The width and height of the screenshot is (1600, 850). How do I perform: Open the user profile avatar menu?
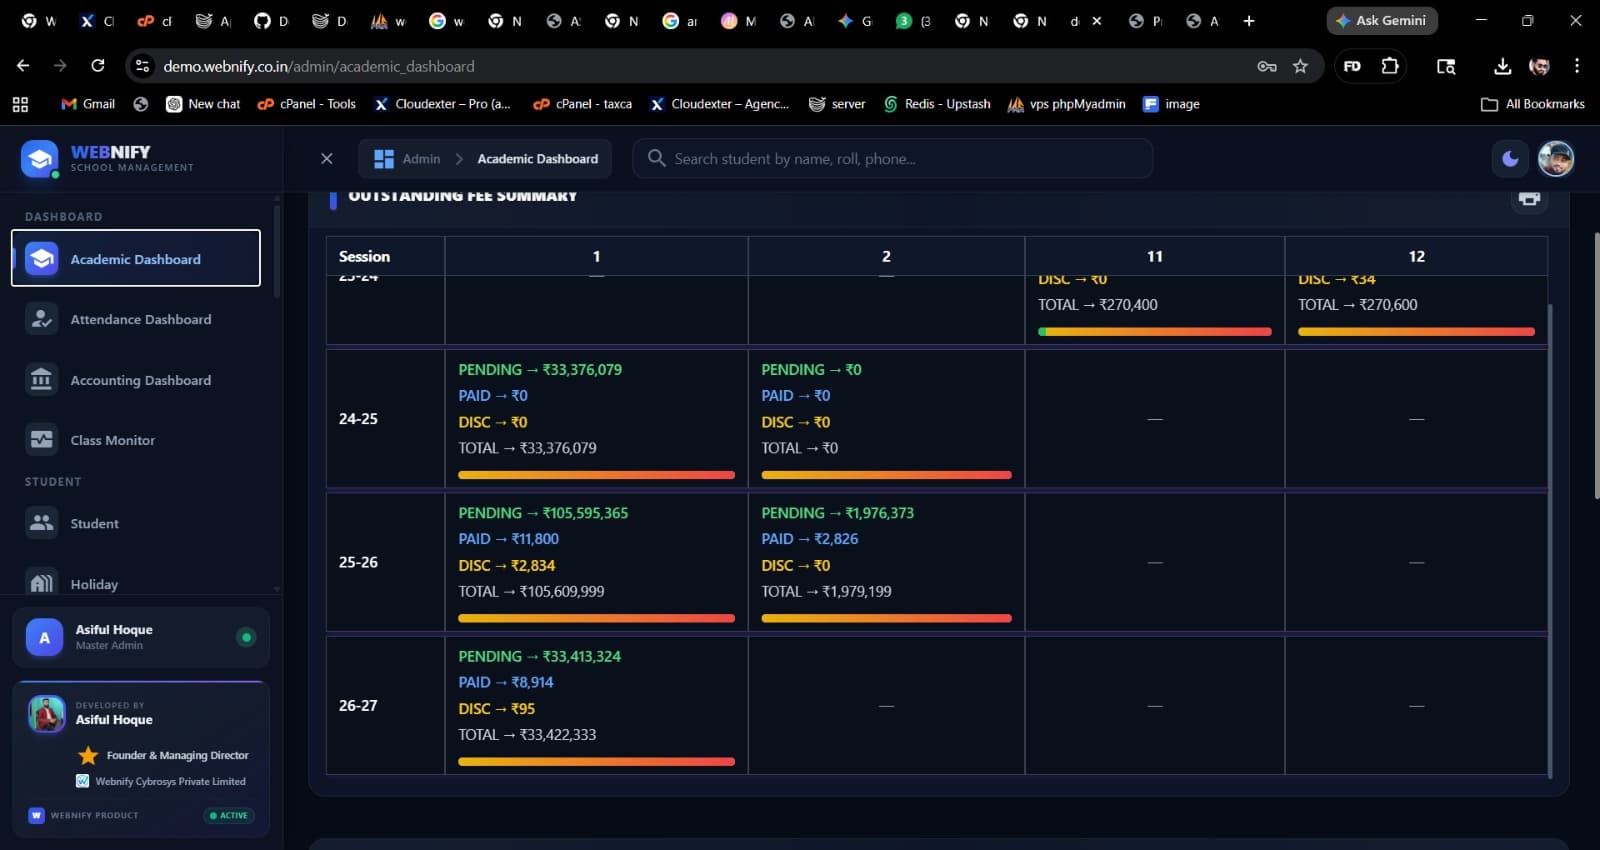click(x=1555, y=158)
